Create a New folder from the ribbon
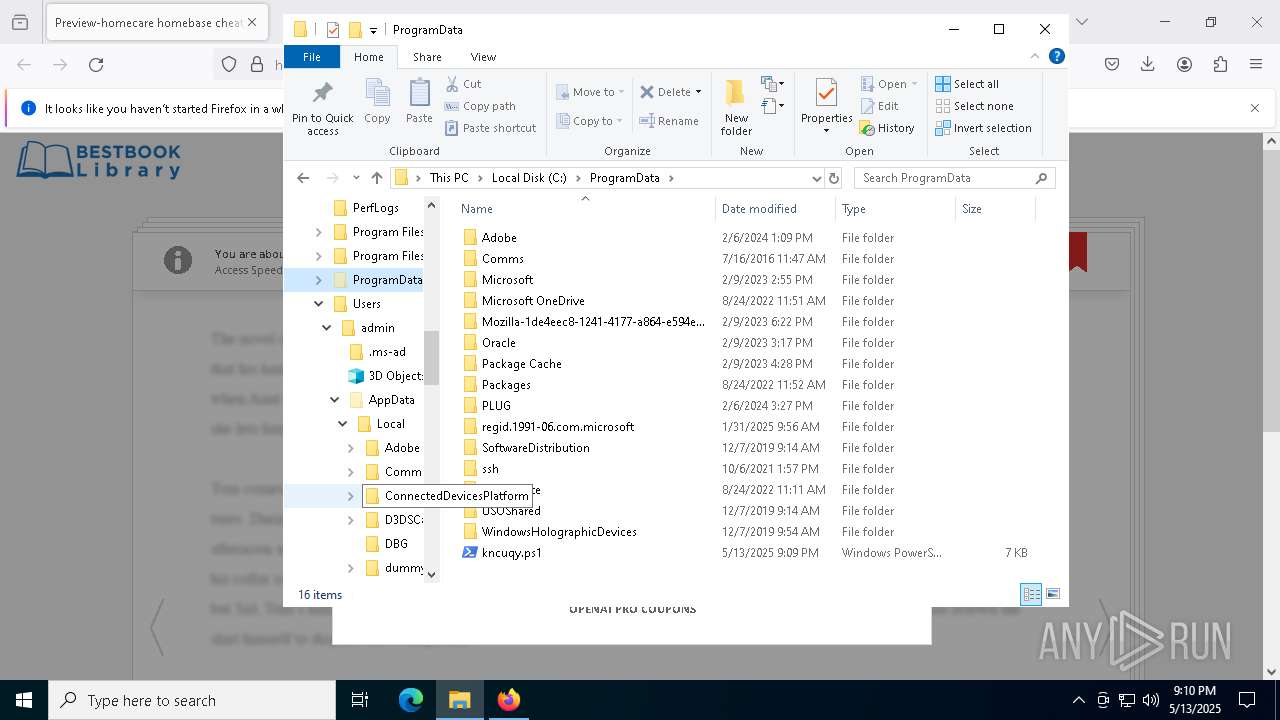Image resolution: width=1280 pixels, height=720 pixels. pos(736,107)
